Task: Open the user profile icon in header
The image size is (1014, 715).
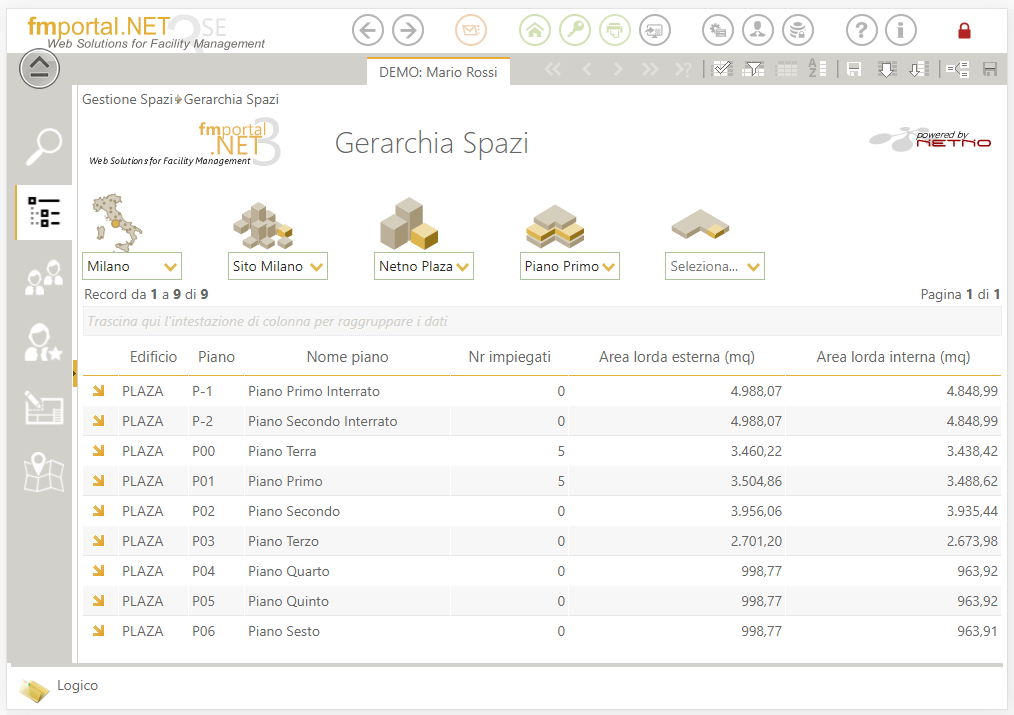Action: [x=758, y=30]
